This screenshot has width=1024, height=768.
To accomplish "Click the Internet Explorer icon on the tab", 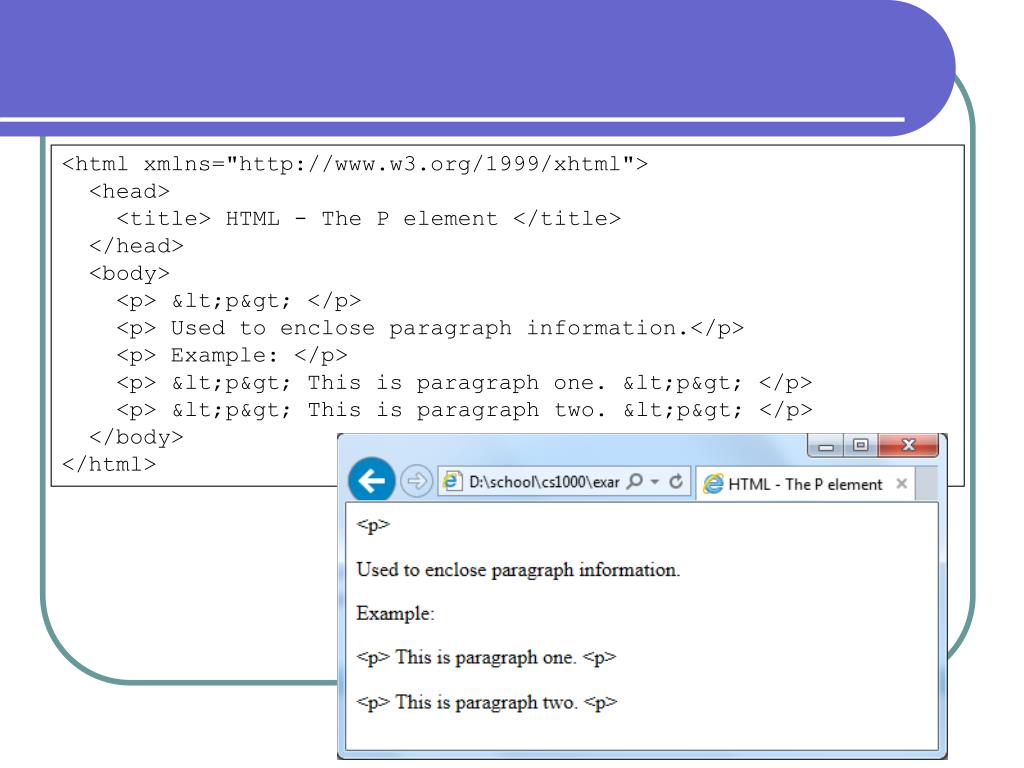I will (x=712, y=484).
